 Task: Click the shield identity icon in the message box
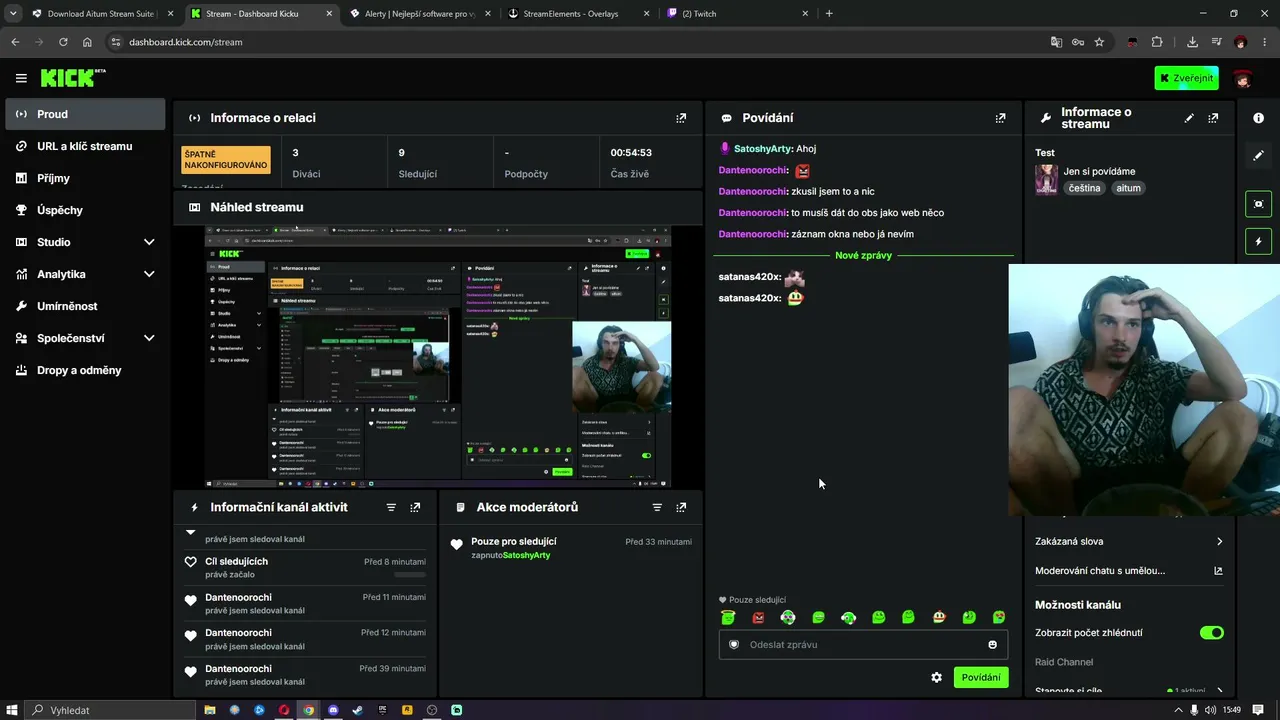click(734, 645)
